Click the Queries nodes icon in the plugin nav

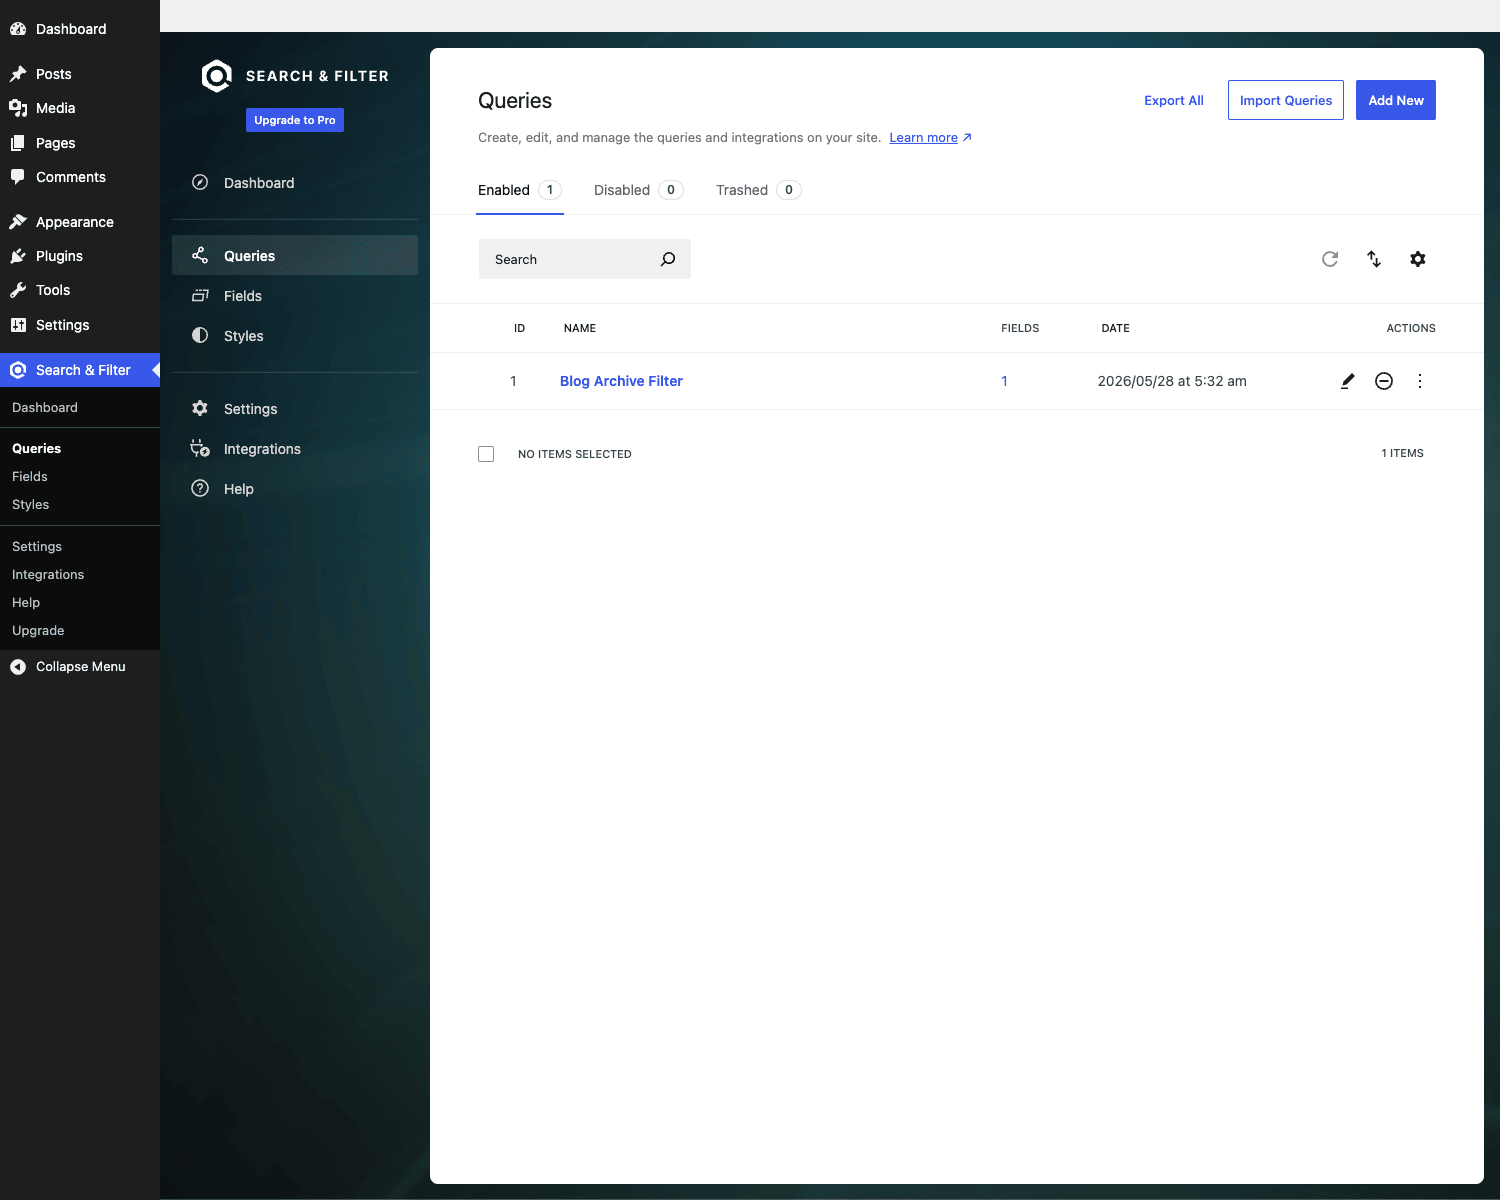tap(200, 255)
